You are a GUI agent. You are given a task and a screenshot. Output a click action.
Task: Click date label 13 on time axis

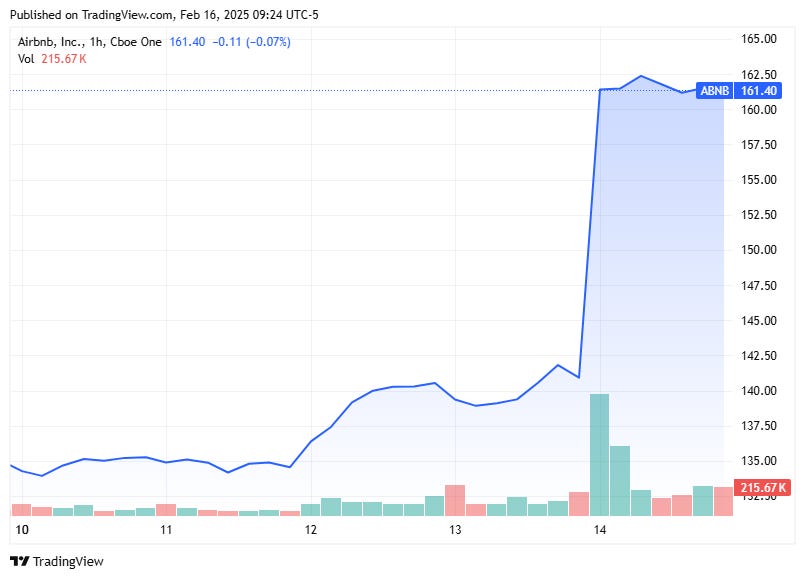455,530
